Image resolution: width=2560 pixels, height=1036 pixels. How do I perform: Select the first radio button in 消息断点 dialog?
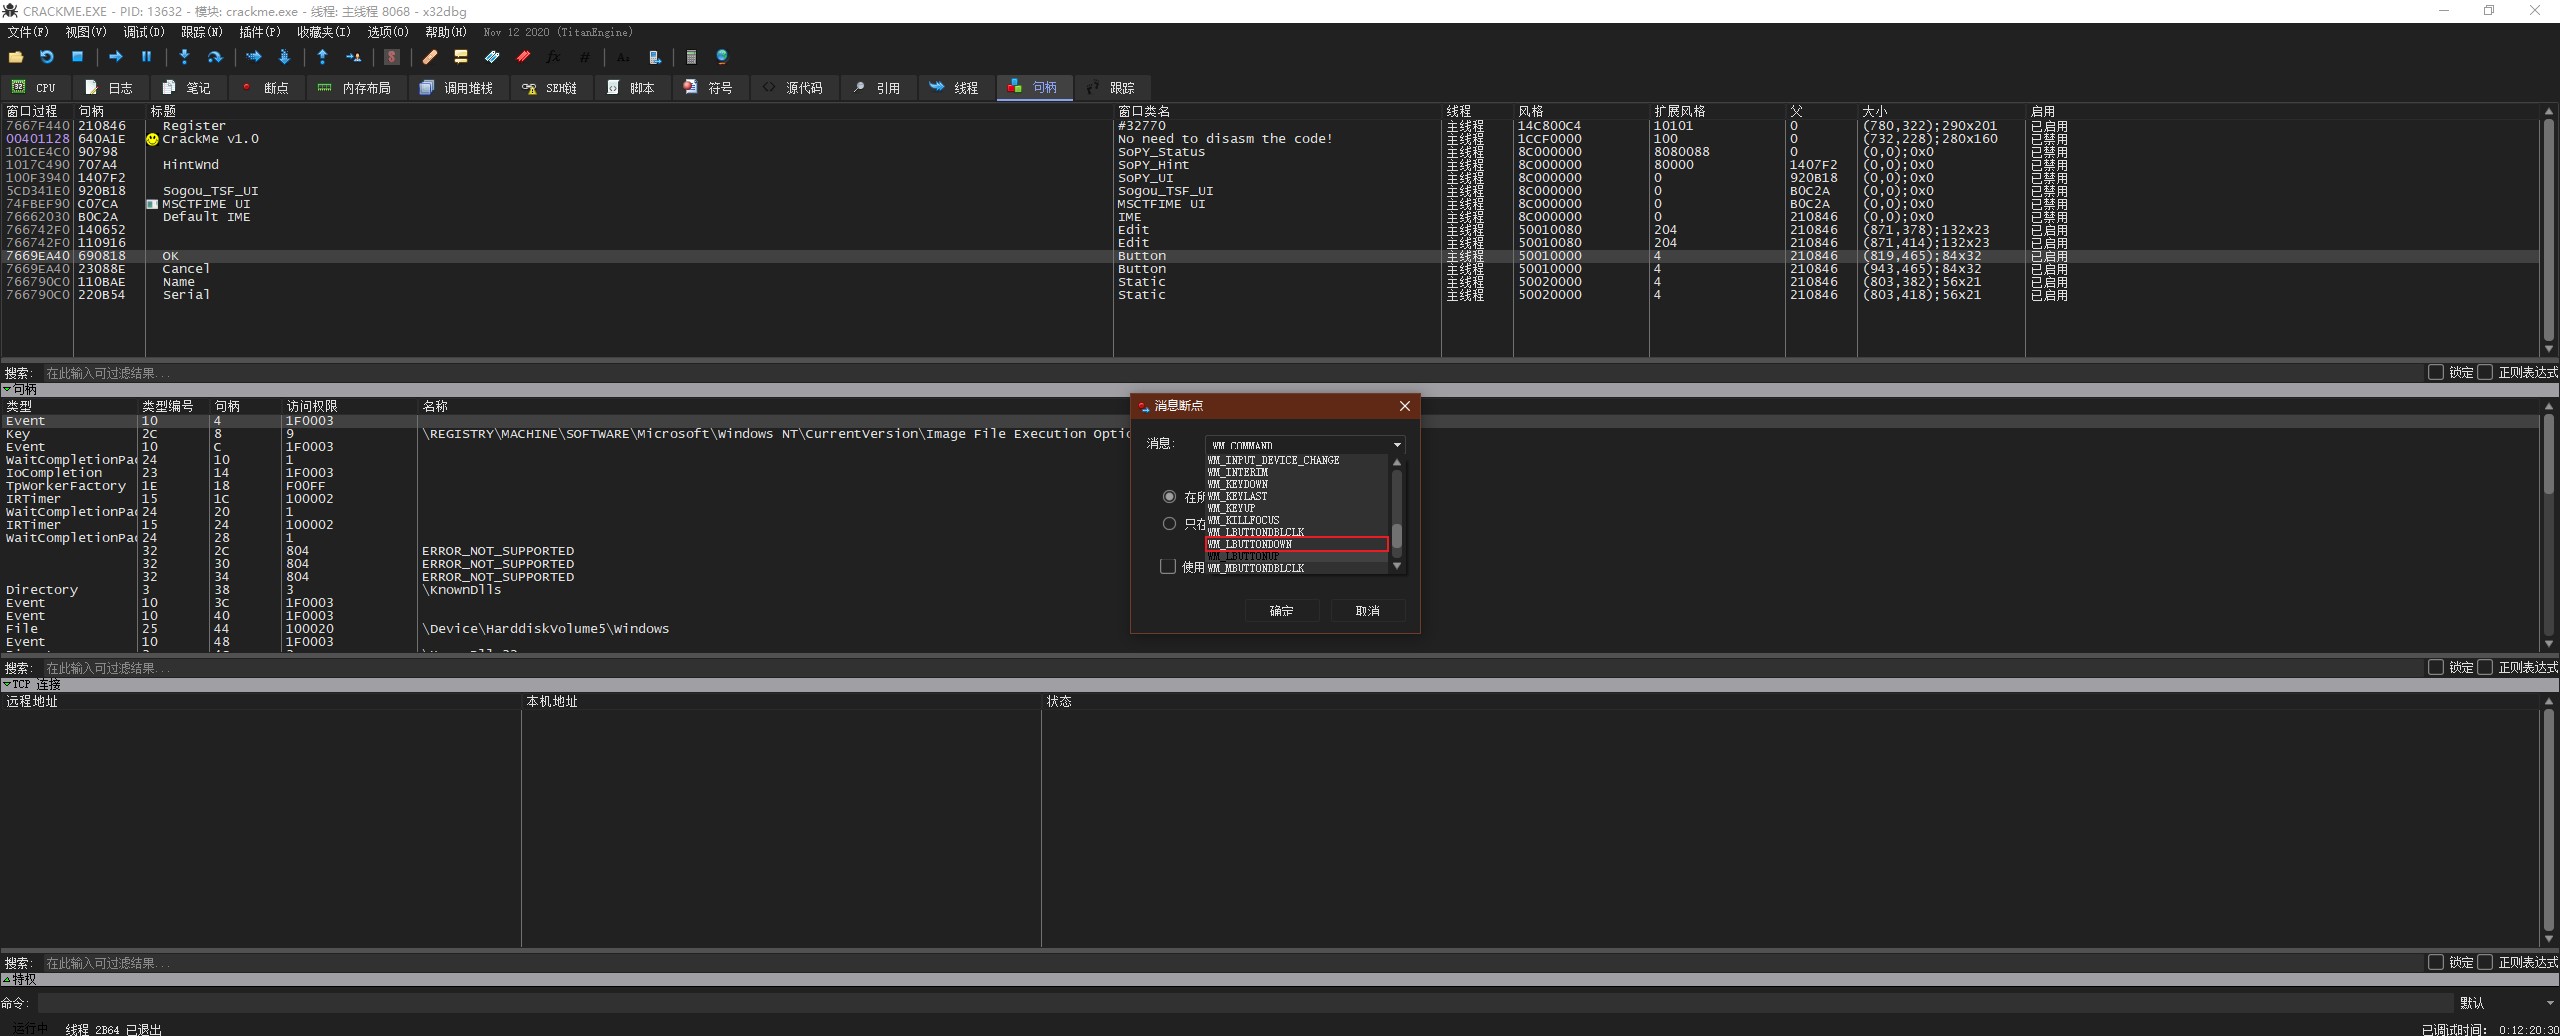(1169, 497)
